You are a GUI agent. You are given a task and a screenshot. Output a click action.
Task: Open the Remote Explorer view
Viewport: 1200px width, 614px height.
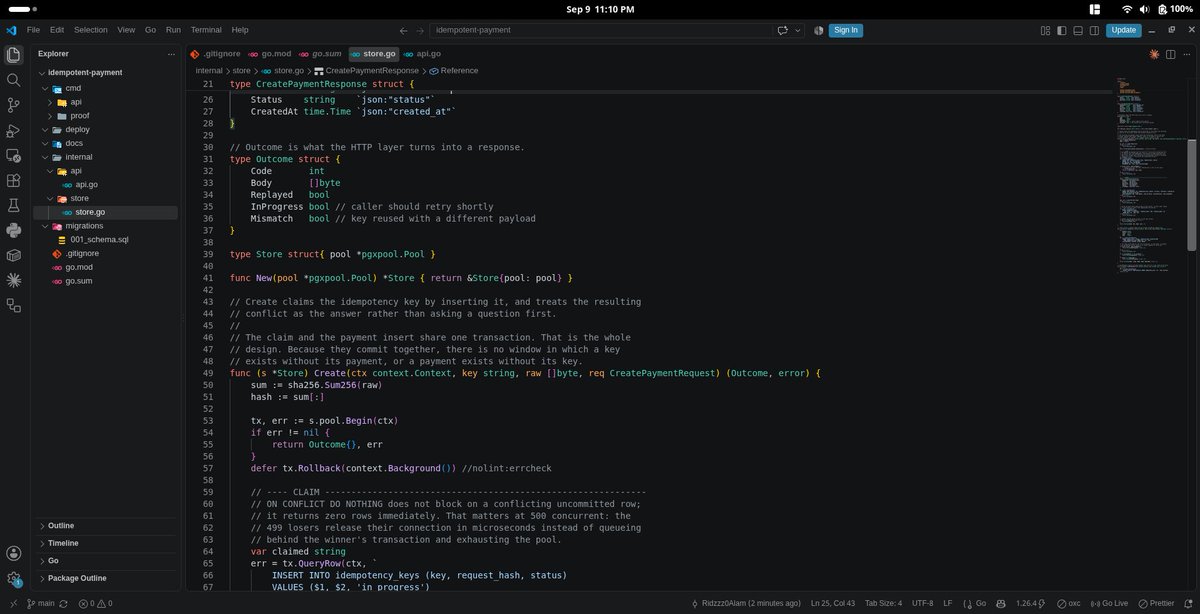tap(13, 156)
